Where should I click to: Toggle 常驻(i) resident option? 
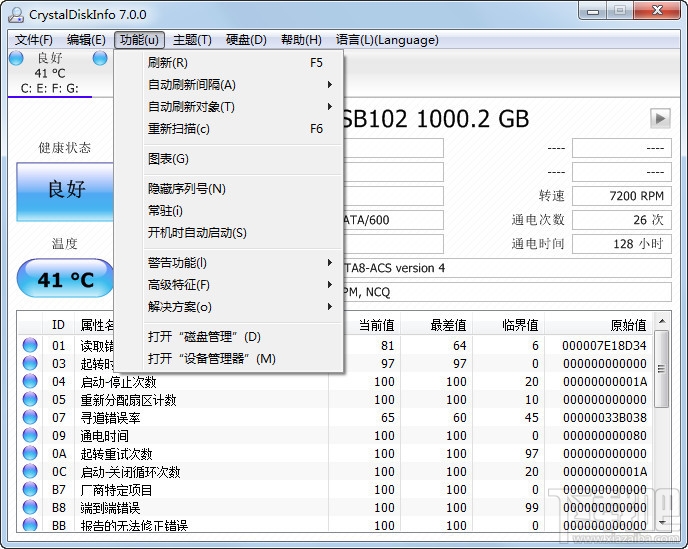(x=228, y=211)
